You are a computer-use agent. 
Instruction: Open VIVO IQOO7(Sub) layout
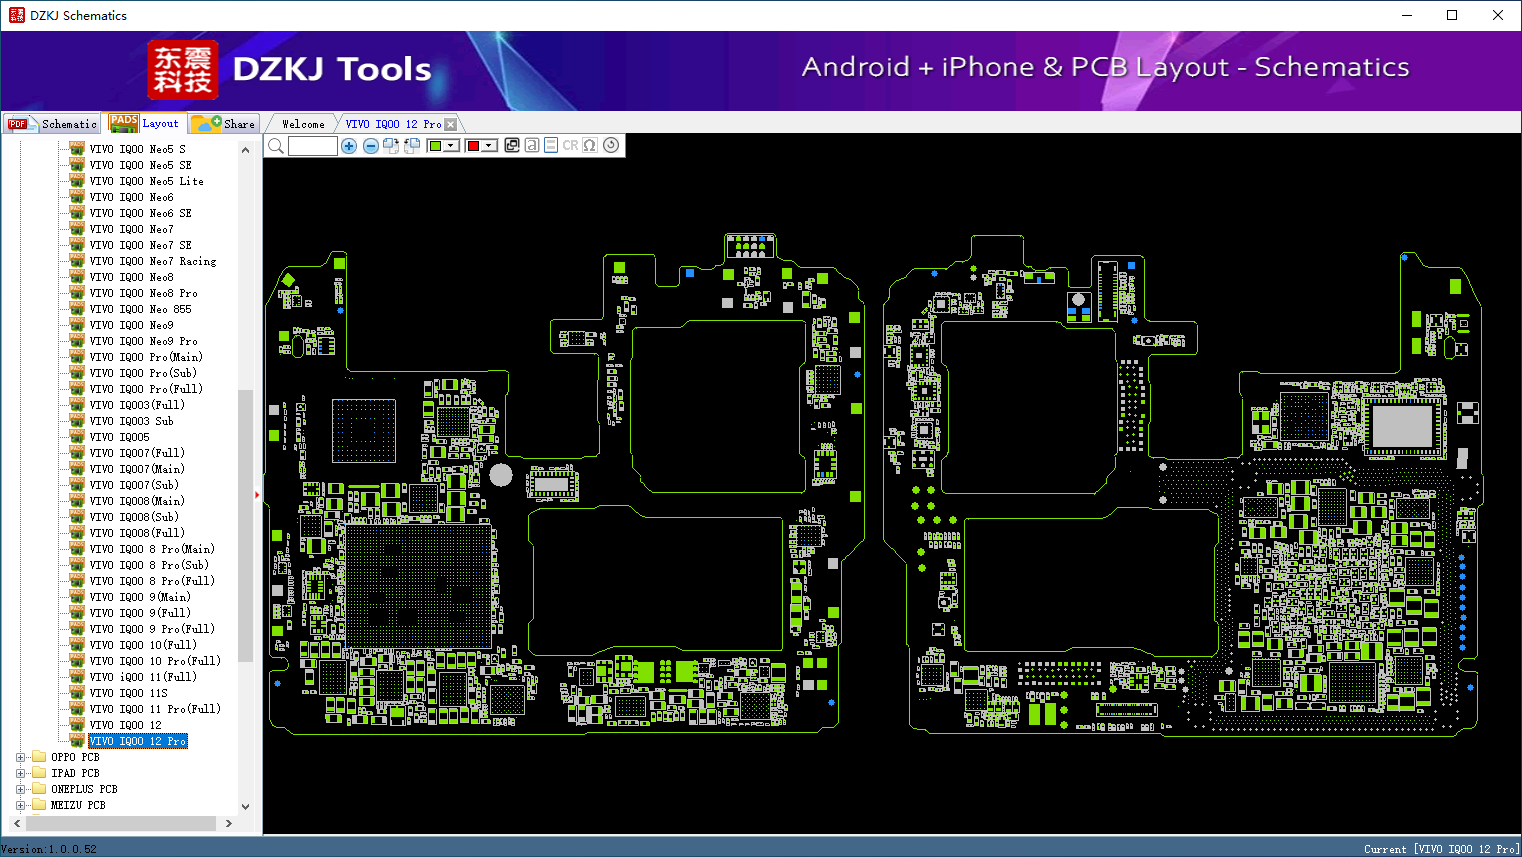click(134, 485)
